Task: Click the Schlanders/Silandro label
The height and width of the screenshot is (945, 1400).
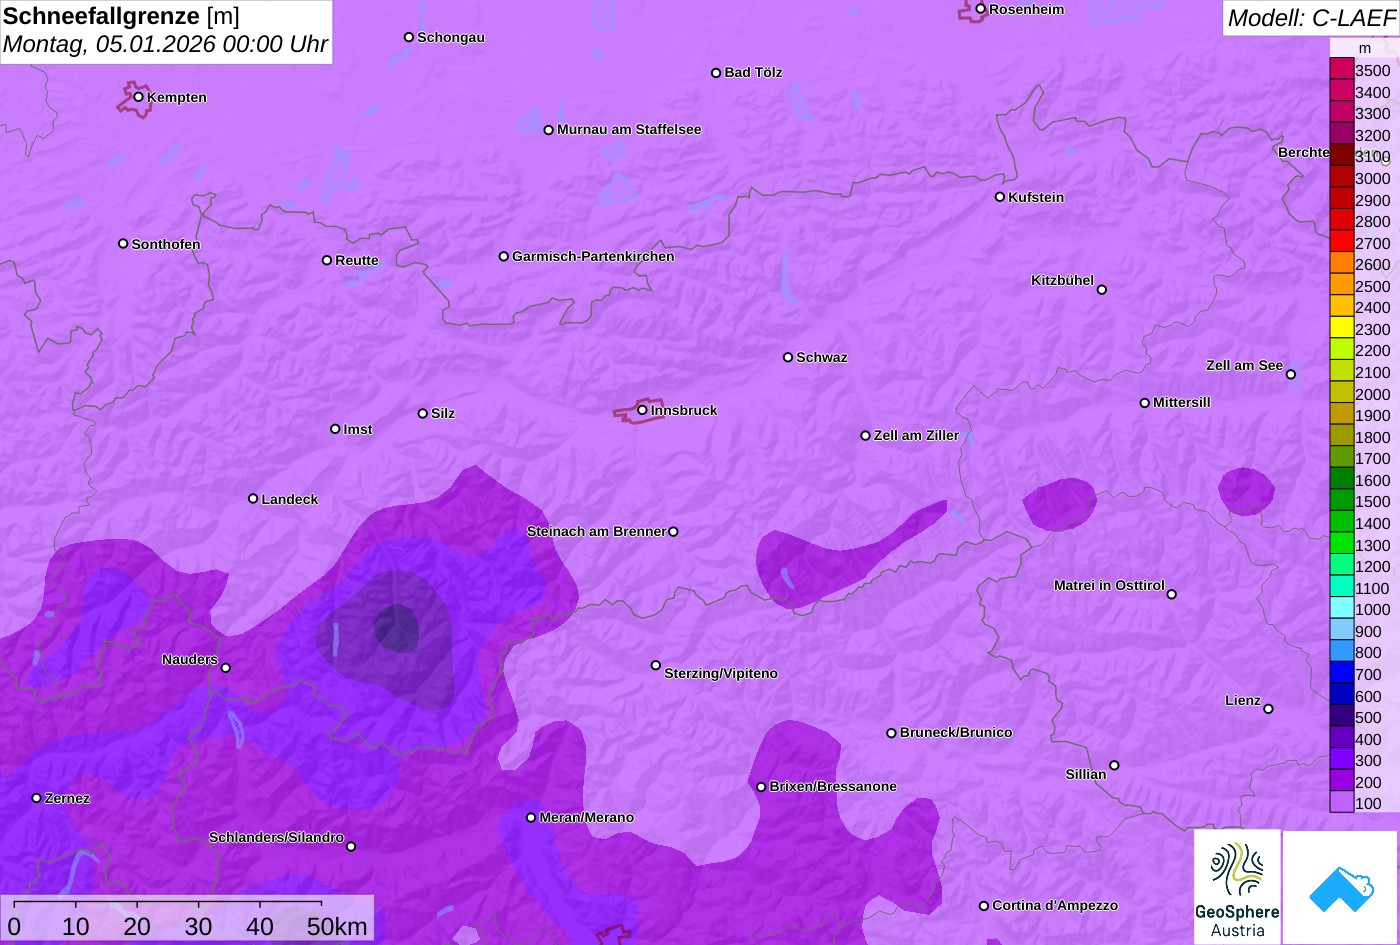Action: (276, 838)
